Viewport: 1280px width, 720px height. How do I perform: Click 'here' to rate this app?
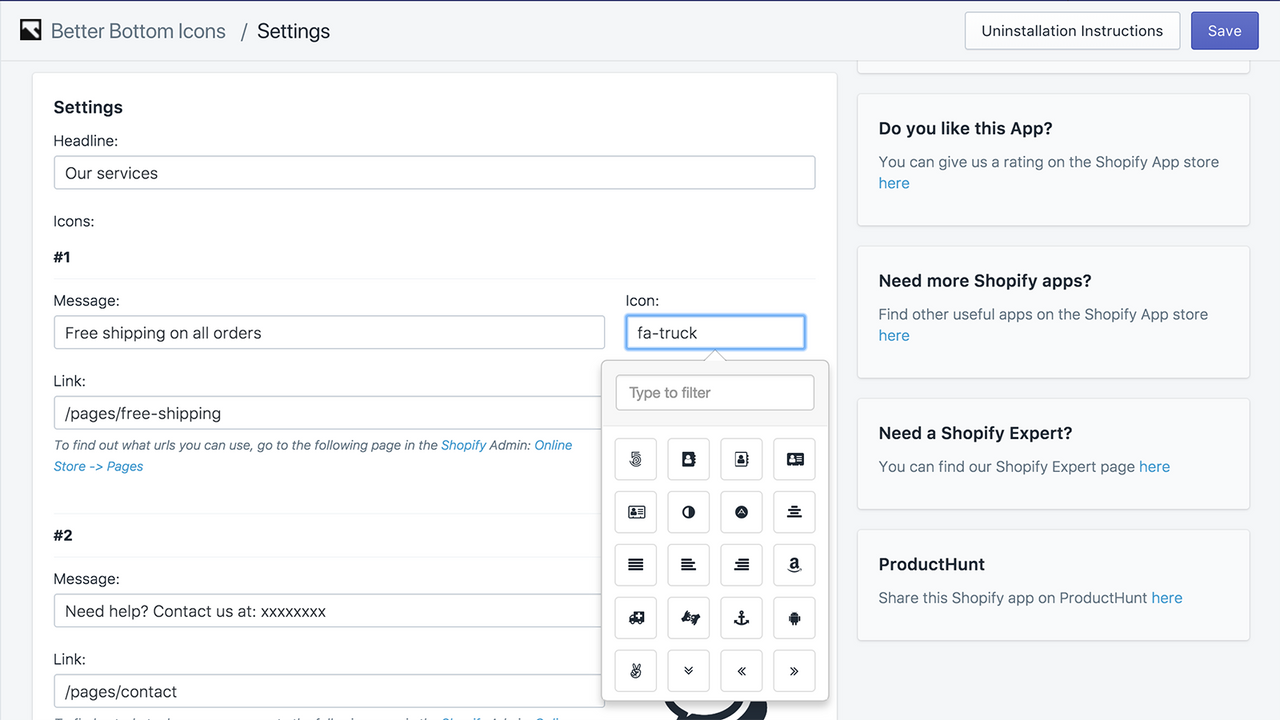tap(894, 183)
